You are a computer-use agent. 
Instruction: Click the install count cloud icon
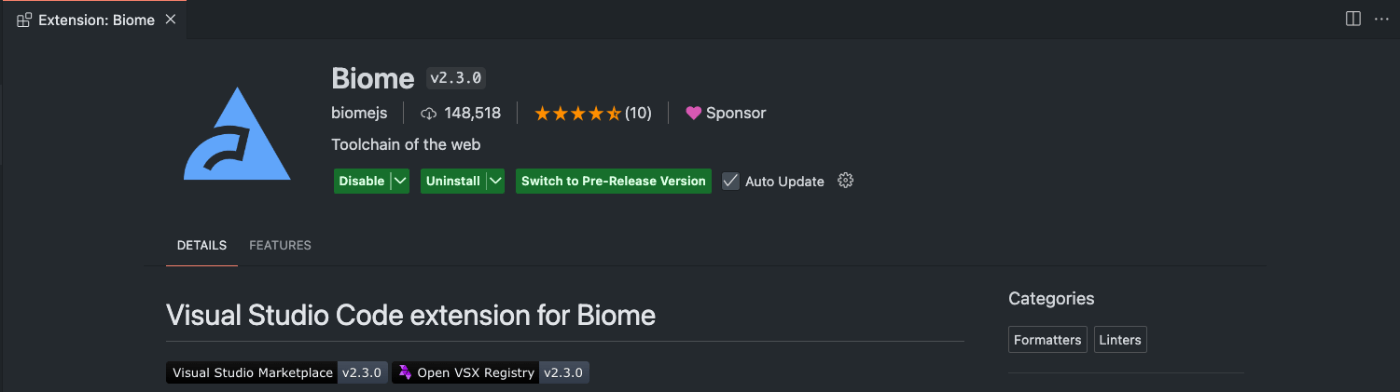(x=429, y=113)
